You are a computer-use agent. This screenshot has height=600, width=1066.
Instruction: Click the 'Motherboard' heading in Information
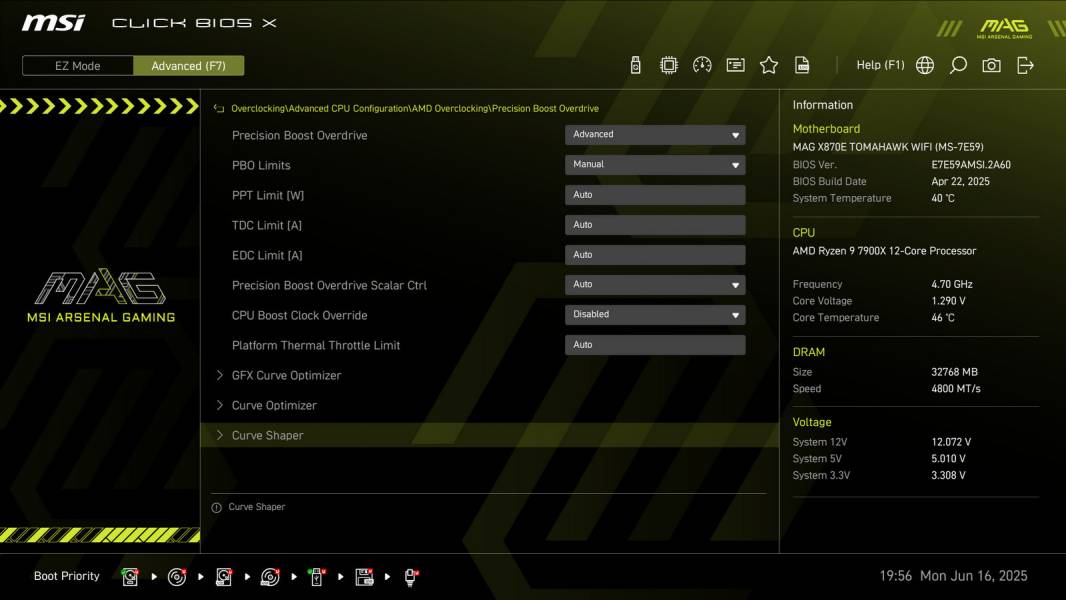point(826,129)
